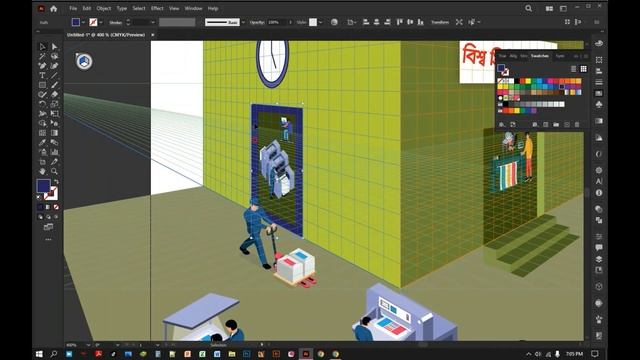Select the Shaper tool

pyautogui.click(x=42, y=94)
